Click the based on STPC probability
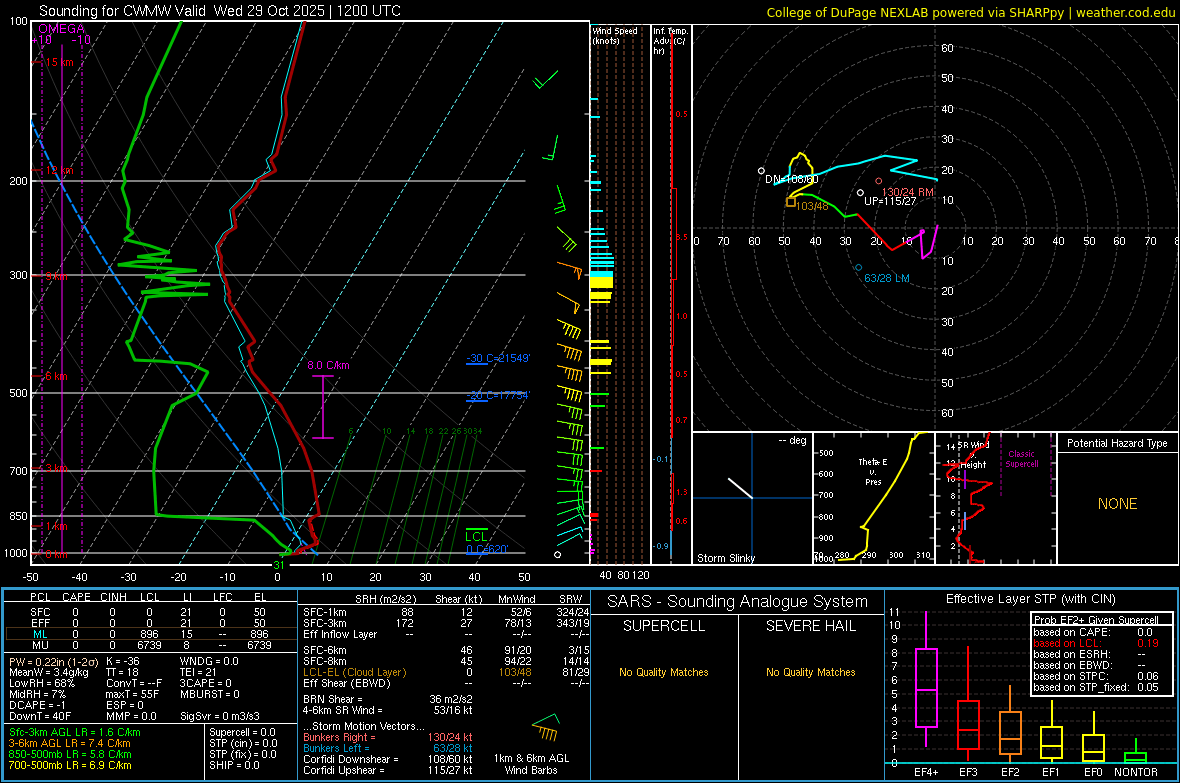1180x783 pixels. (x=1096, y=676)
